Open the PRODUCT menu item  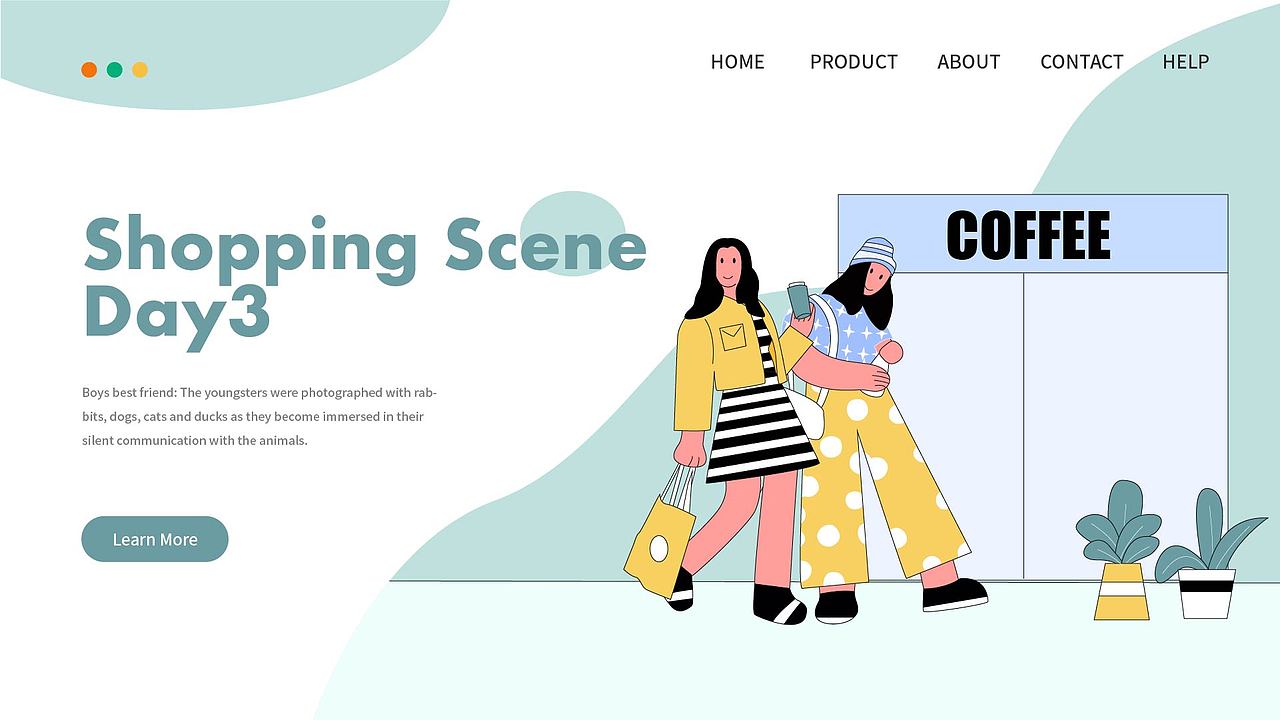pos(854,62)
